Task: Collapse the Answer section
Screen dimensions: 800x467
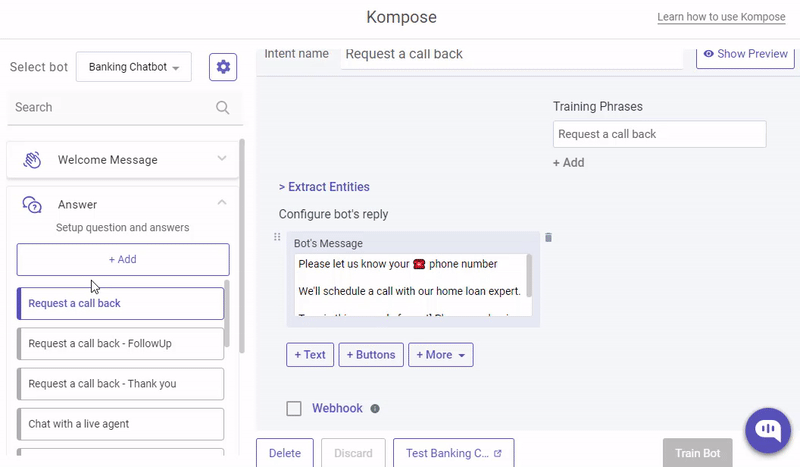Action: [x=221, y=203]
